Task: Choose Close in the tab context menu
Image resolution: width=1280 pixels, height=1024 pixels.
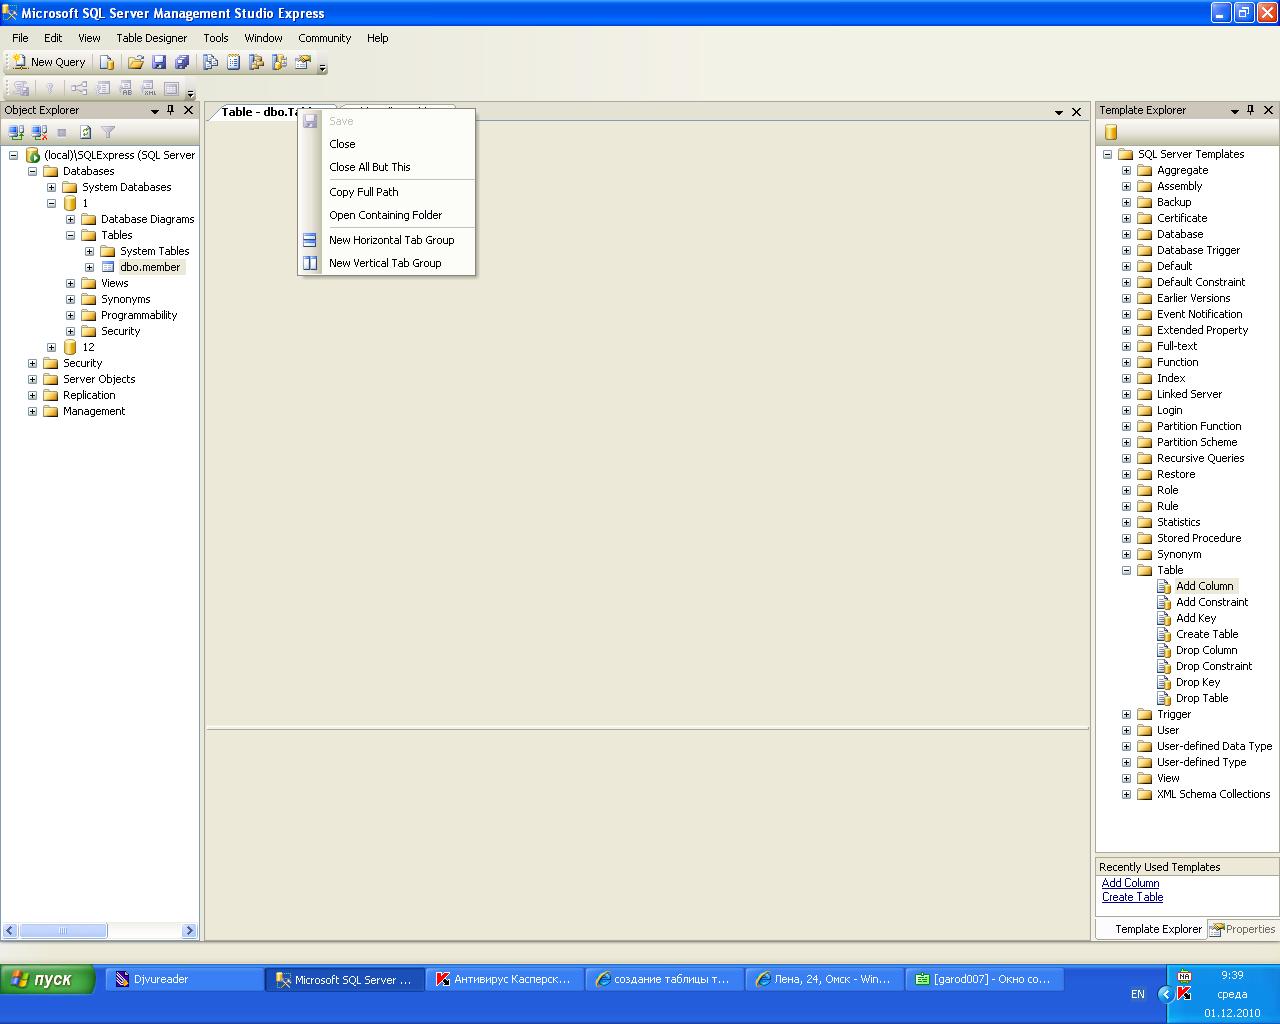Action: [x=387, y=144]
